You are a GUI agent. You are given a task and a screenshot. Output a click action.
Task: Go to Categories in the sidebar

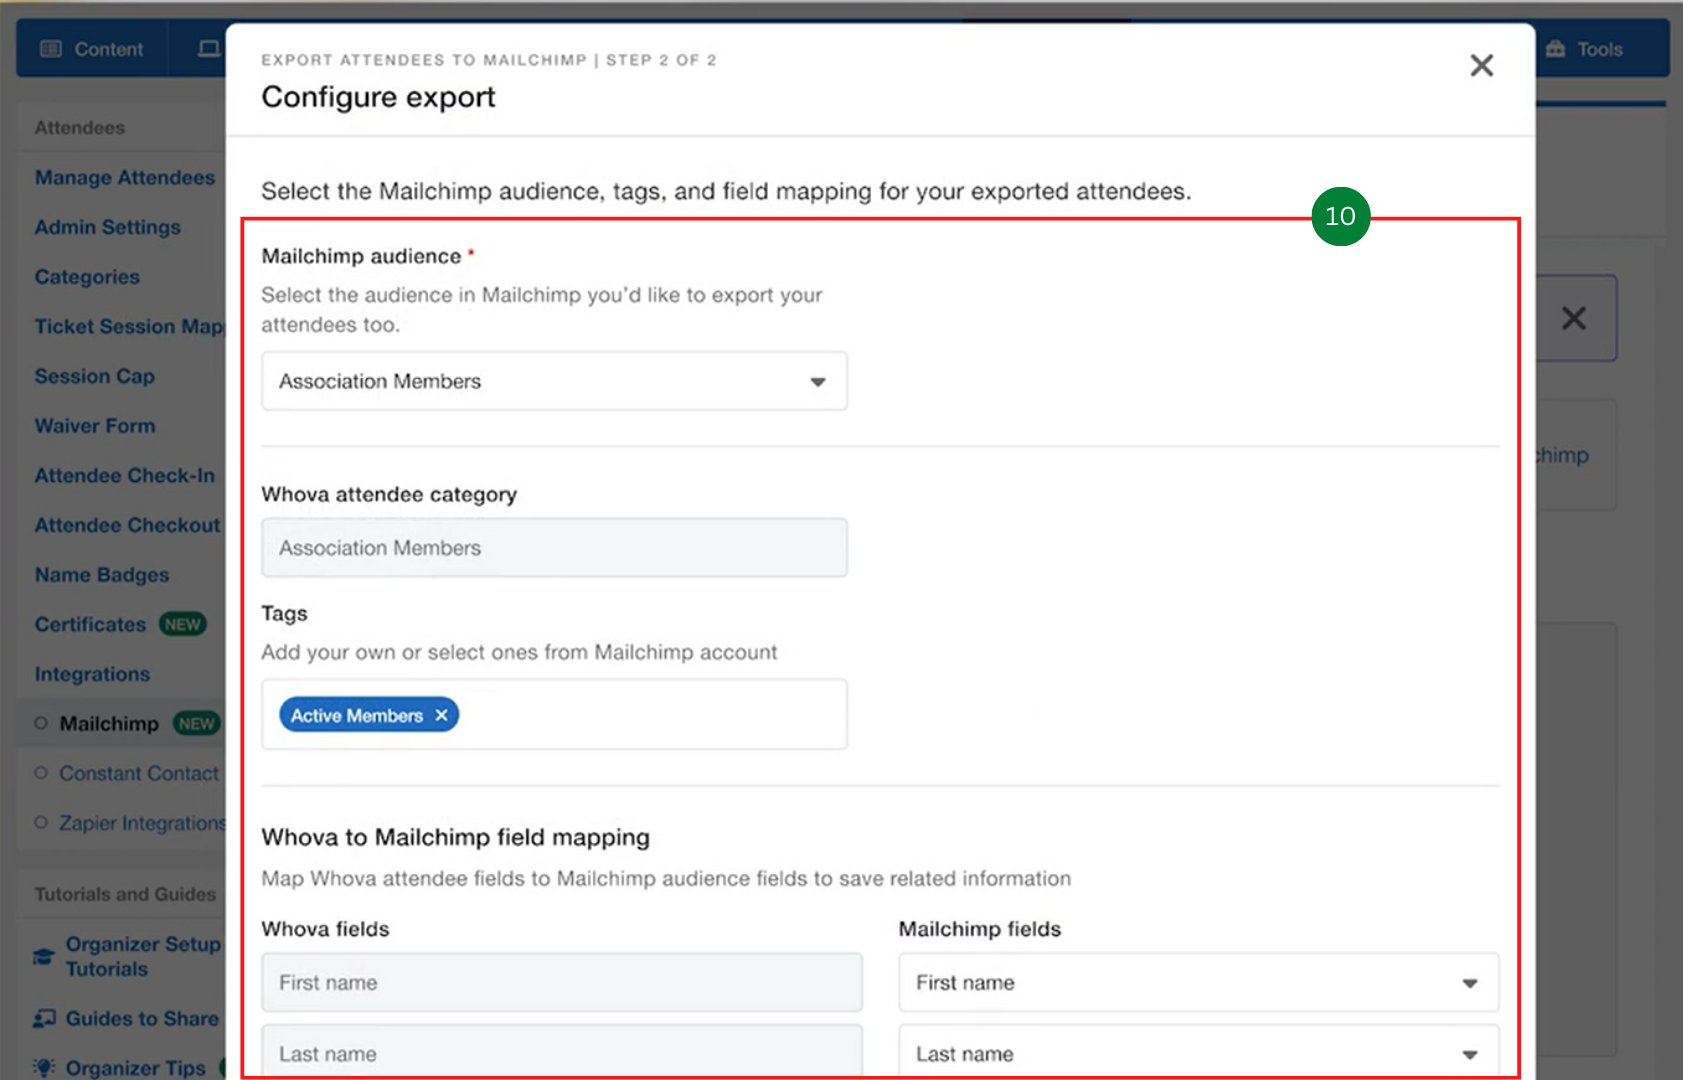point(87,277)
